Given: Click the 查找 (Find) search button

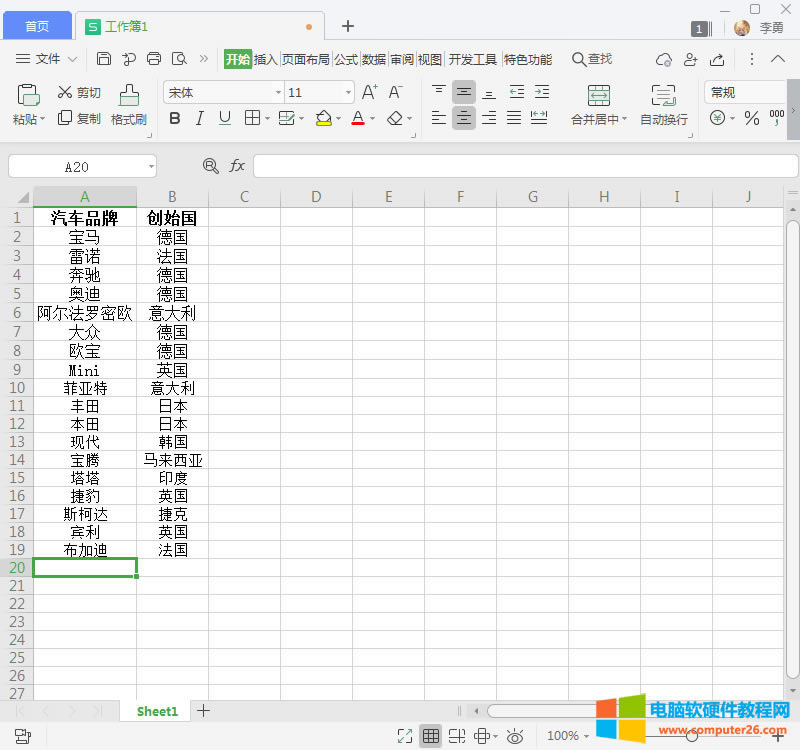Looking at the screenshot, I should click(591, 59).
